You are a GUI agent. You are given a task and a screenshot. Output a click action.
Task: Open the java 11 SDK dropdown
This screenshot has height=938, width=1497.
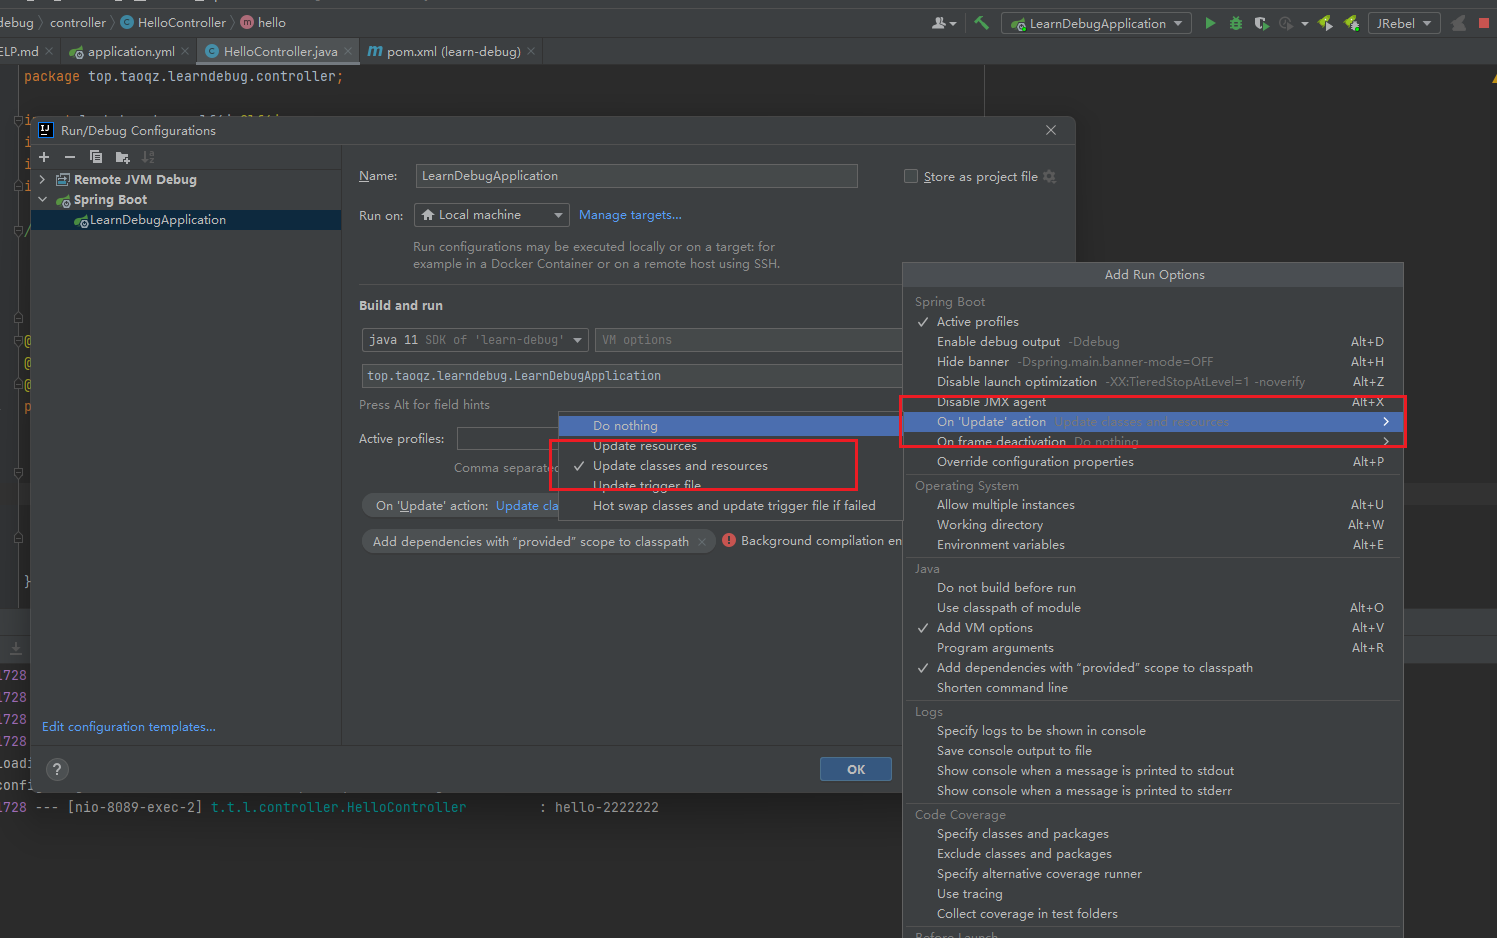475,340
